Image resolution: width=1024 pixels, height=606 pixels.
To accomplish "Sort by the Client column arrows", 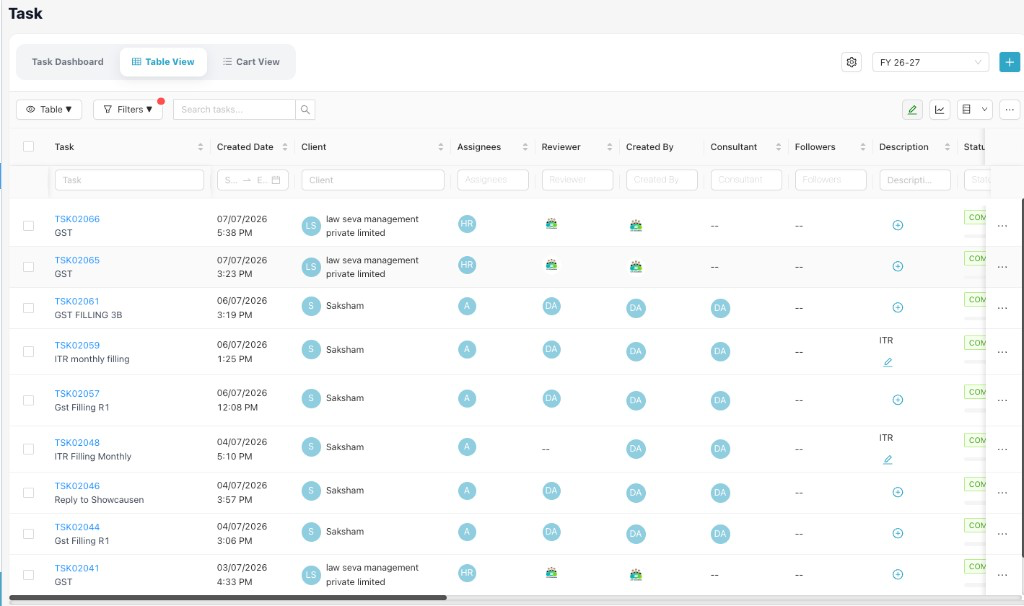I will tap(440, 147).
